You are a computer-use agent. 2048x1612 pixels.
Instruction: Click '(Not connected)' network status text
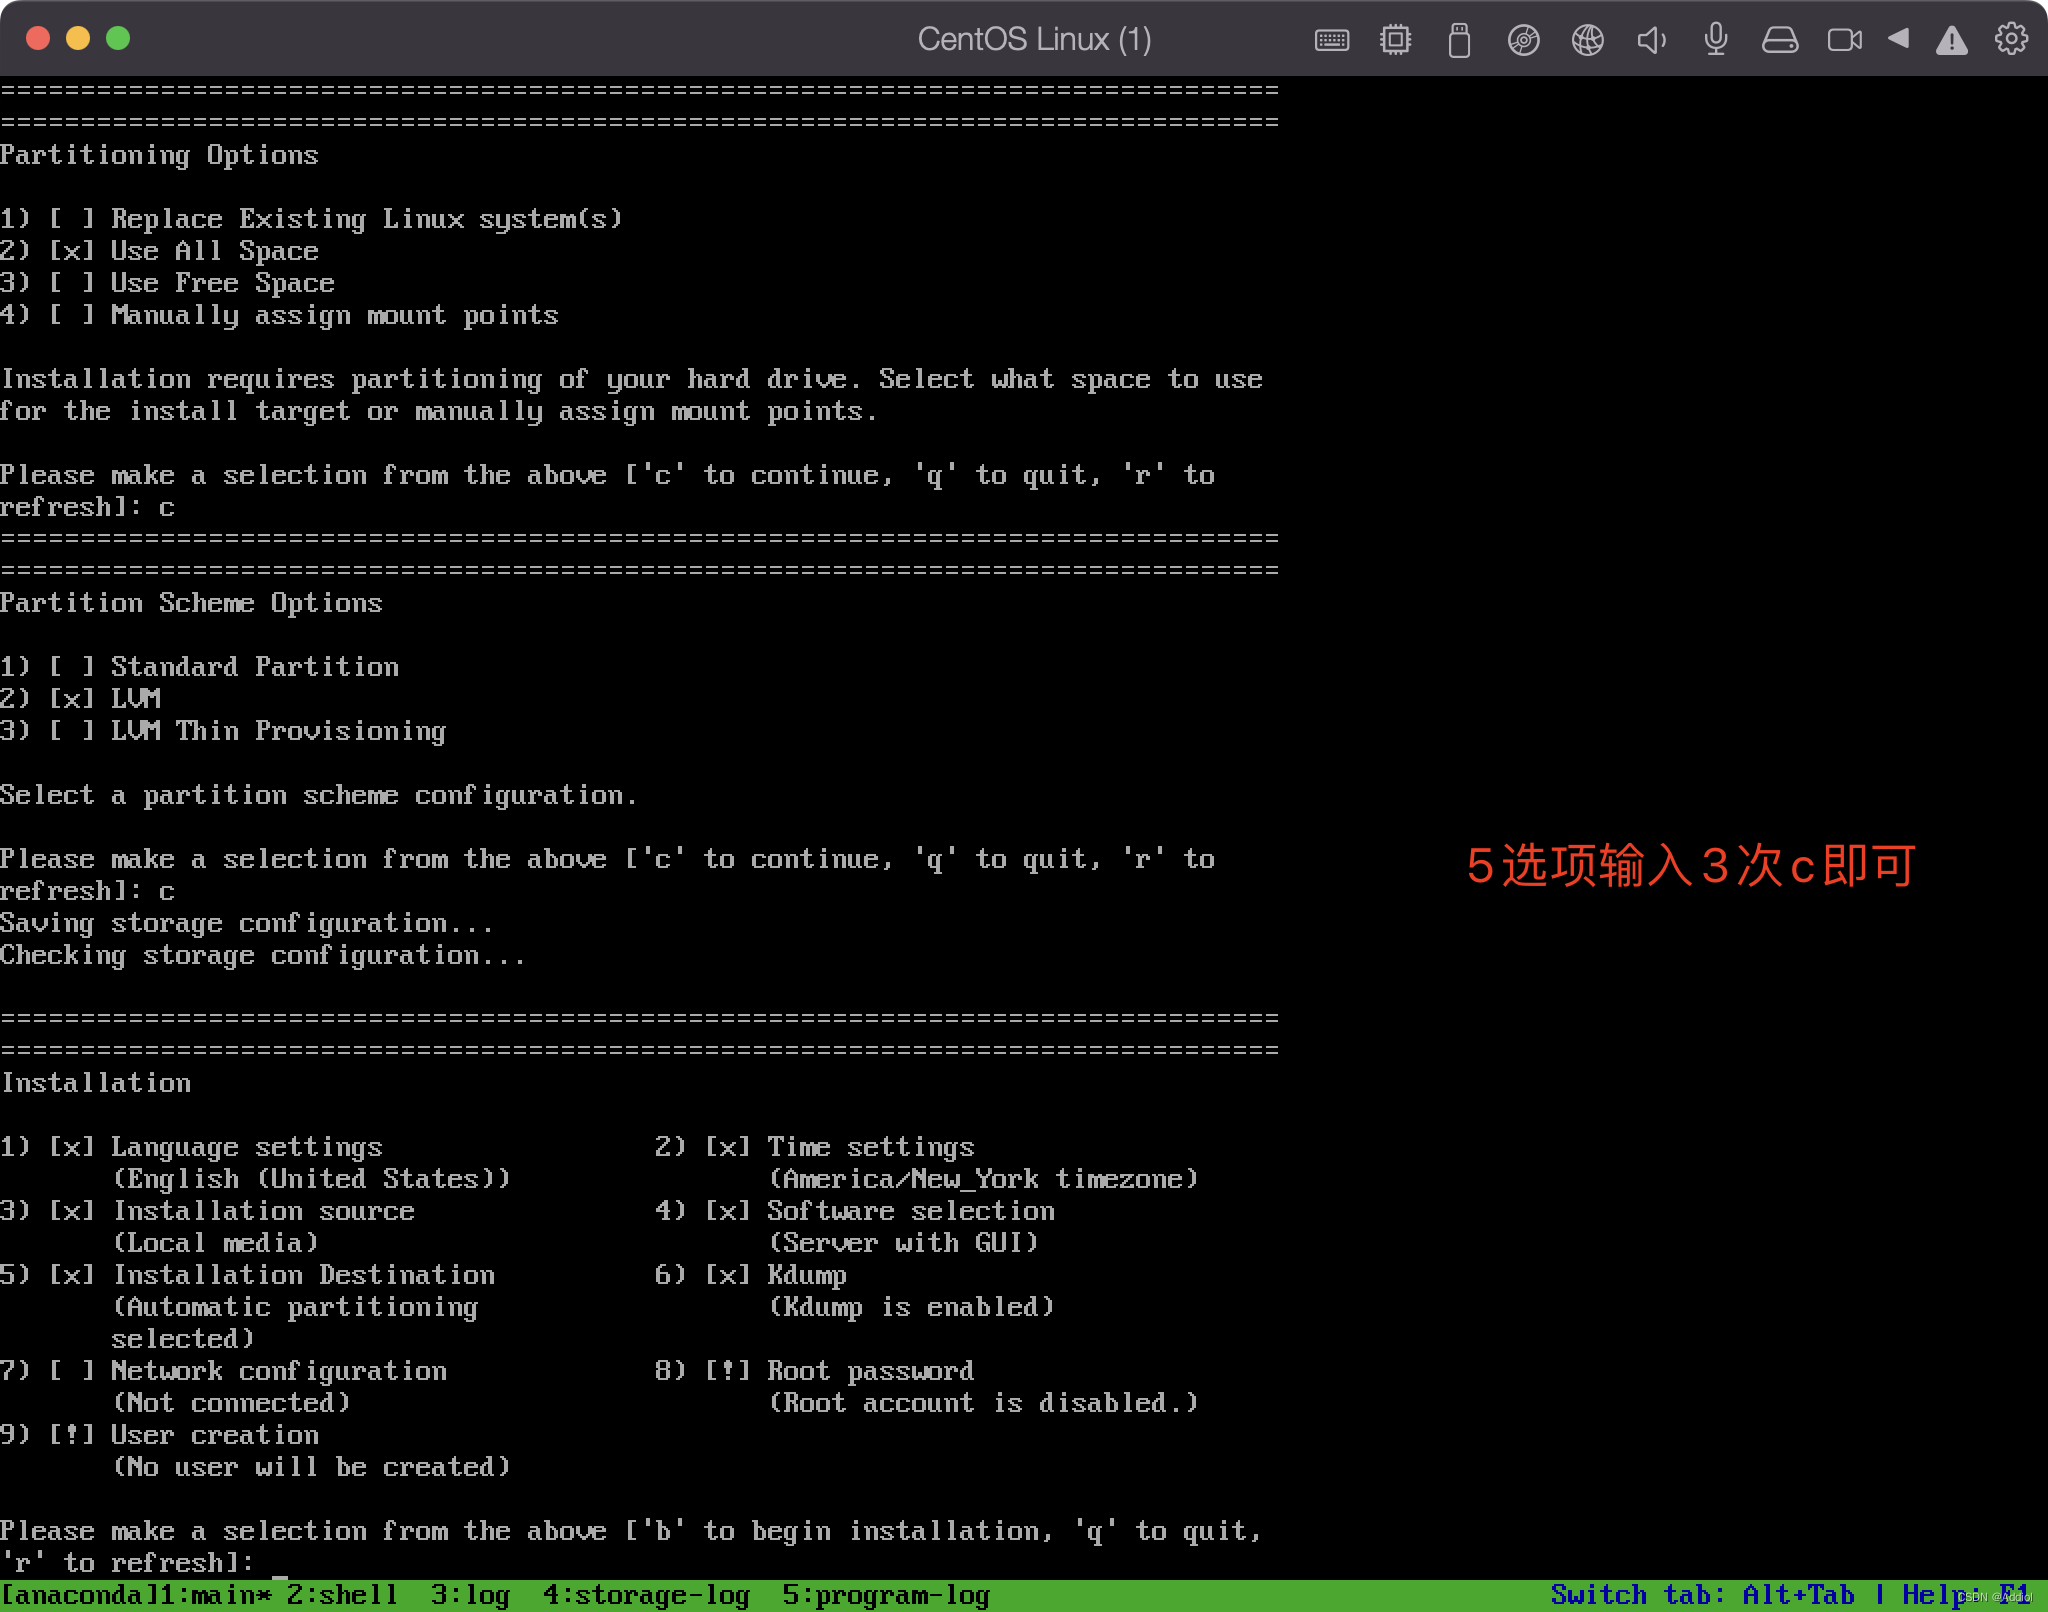click(230, 1403)
